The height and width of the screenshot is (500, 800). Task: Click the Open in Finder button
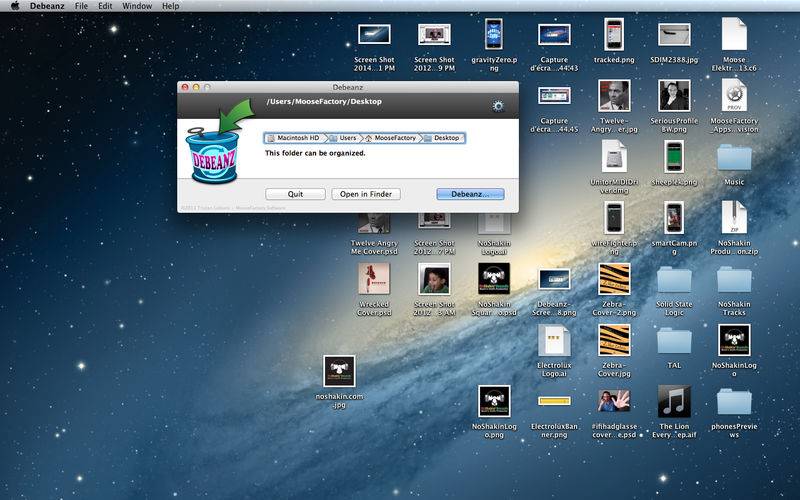point(366,194)
